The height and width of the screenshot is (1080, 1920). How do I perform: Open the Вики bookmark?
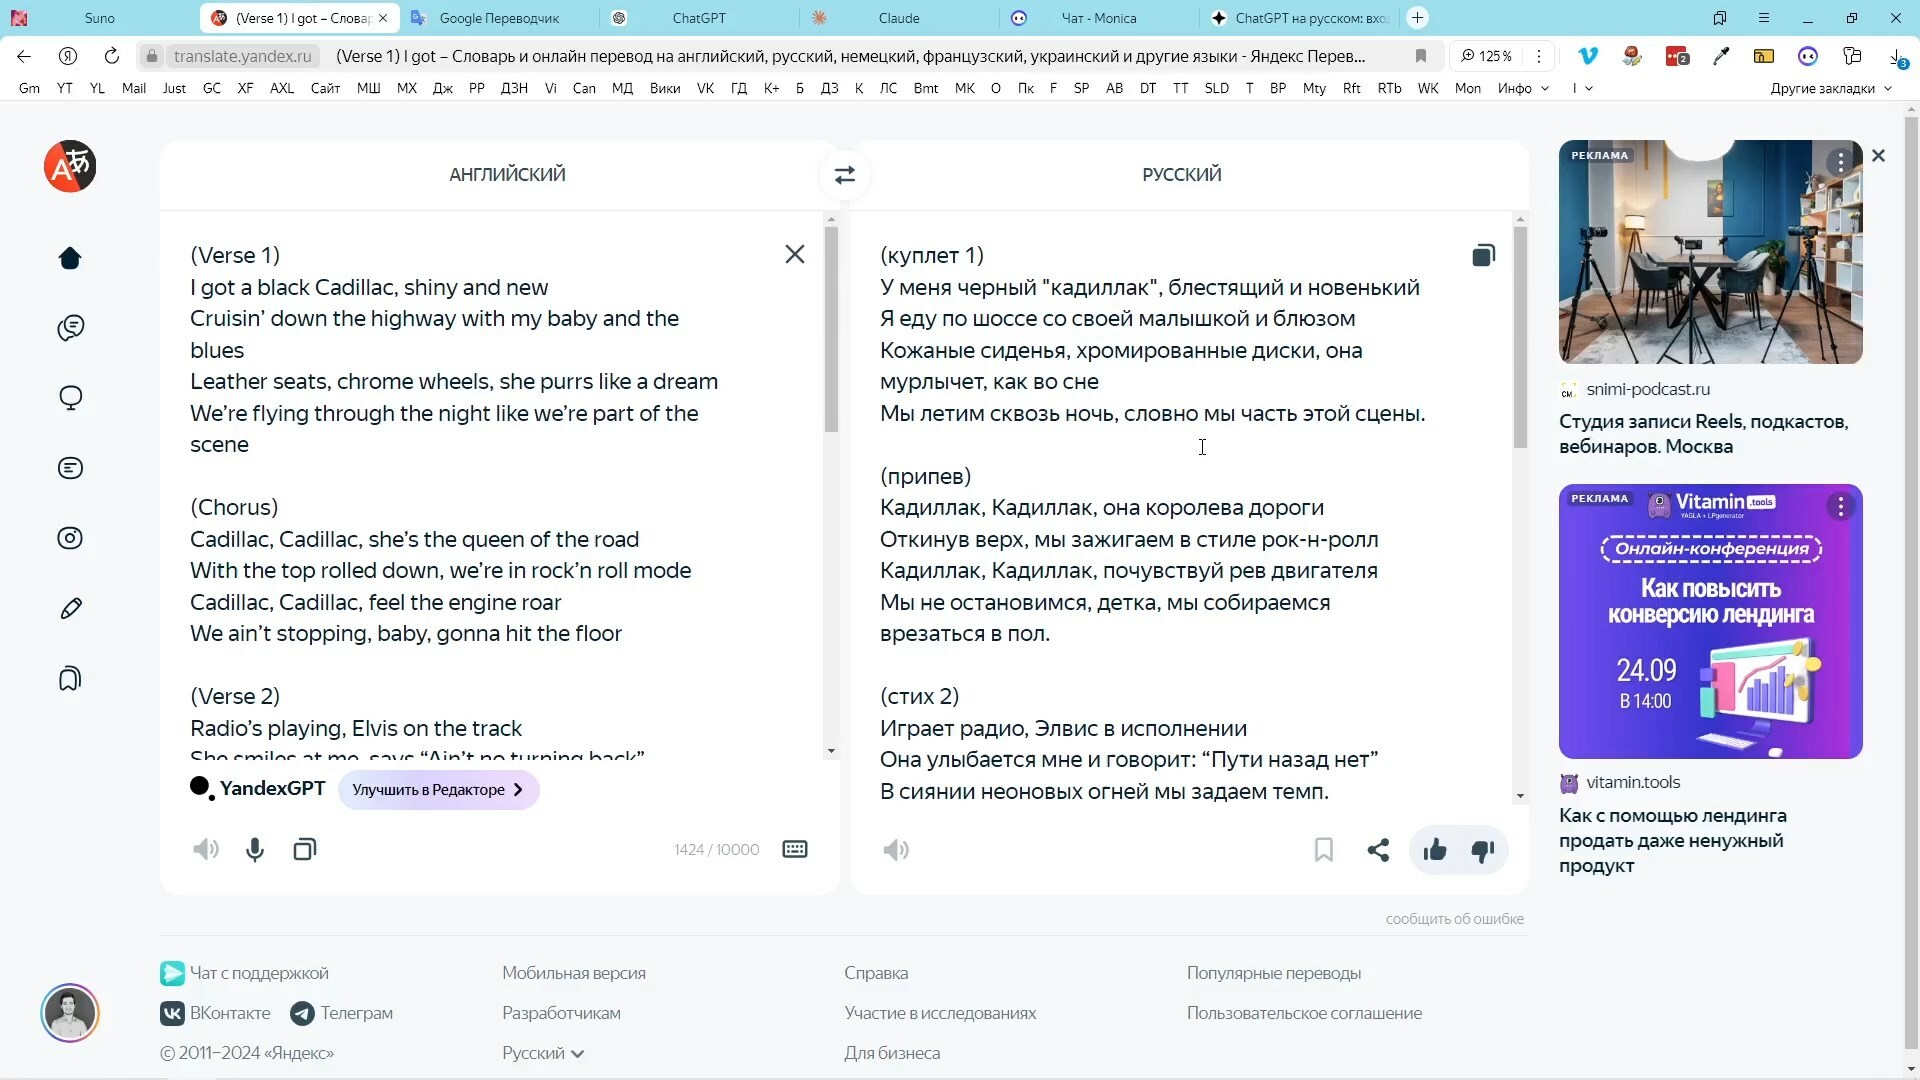pyautogui.click(x=665, y=88)
